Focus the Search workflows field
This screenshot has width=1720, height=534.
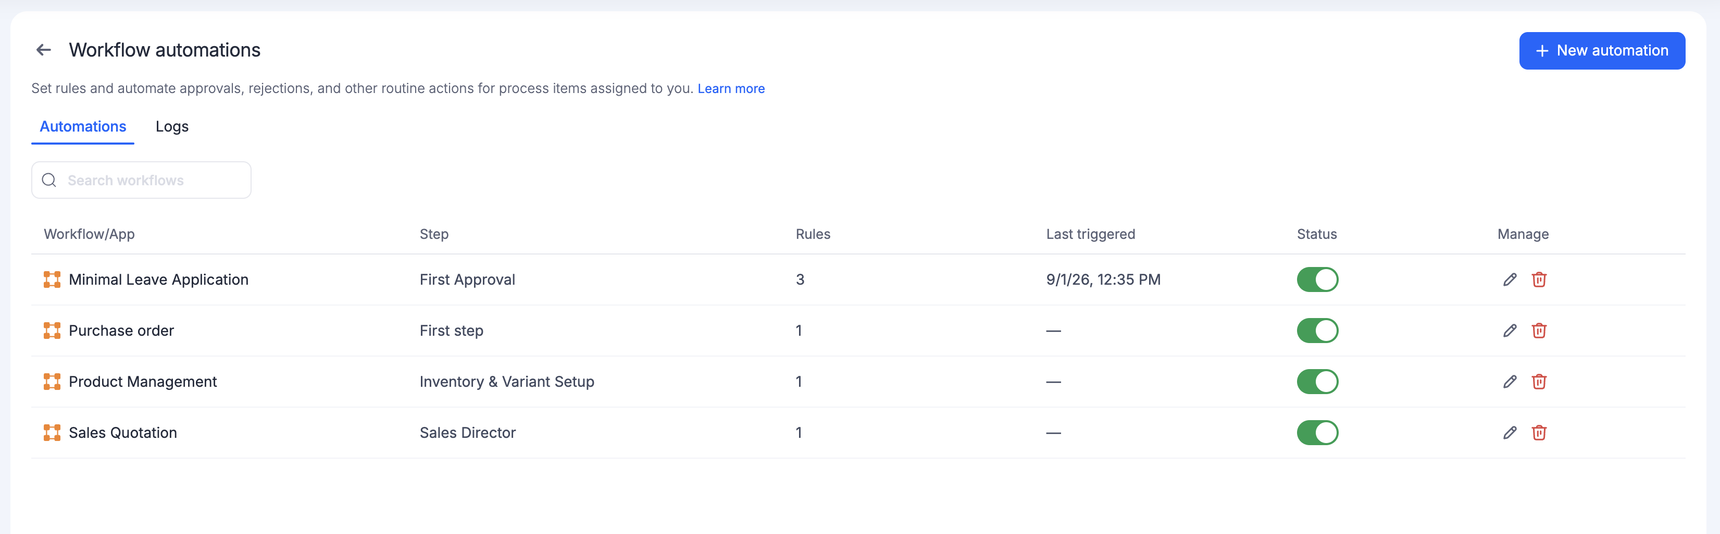tap(141, 180)
